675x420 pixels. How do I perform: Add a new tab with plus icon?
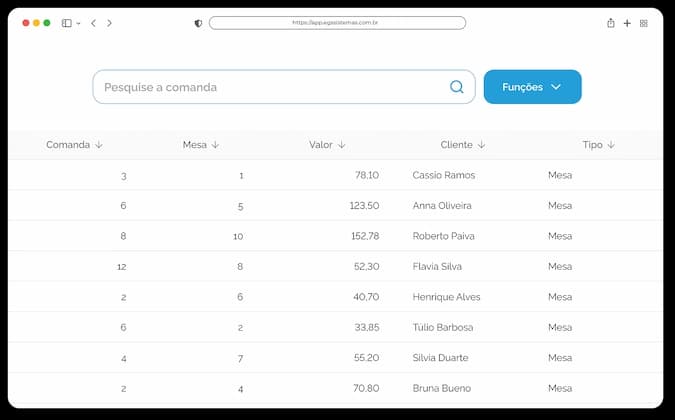627,23
